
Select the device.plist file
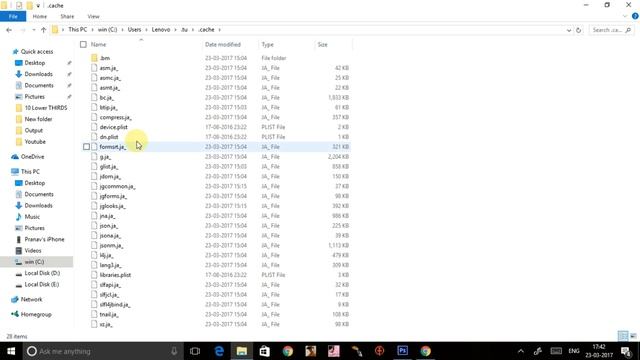point(113,127)
